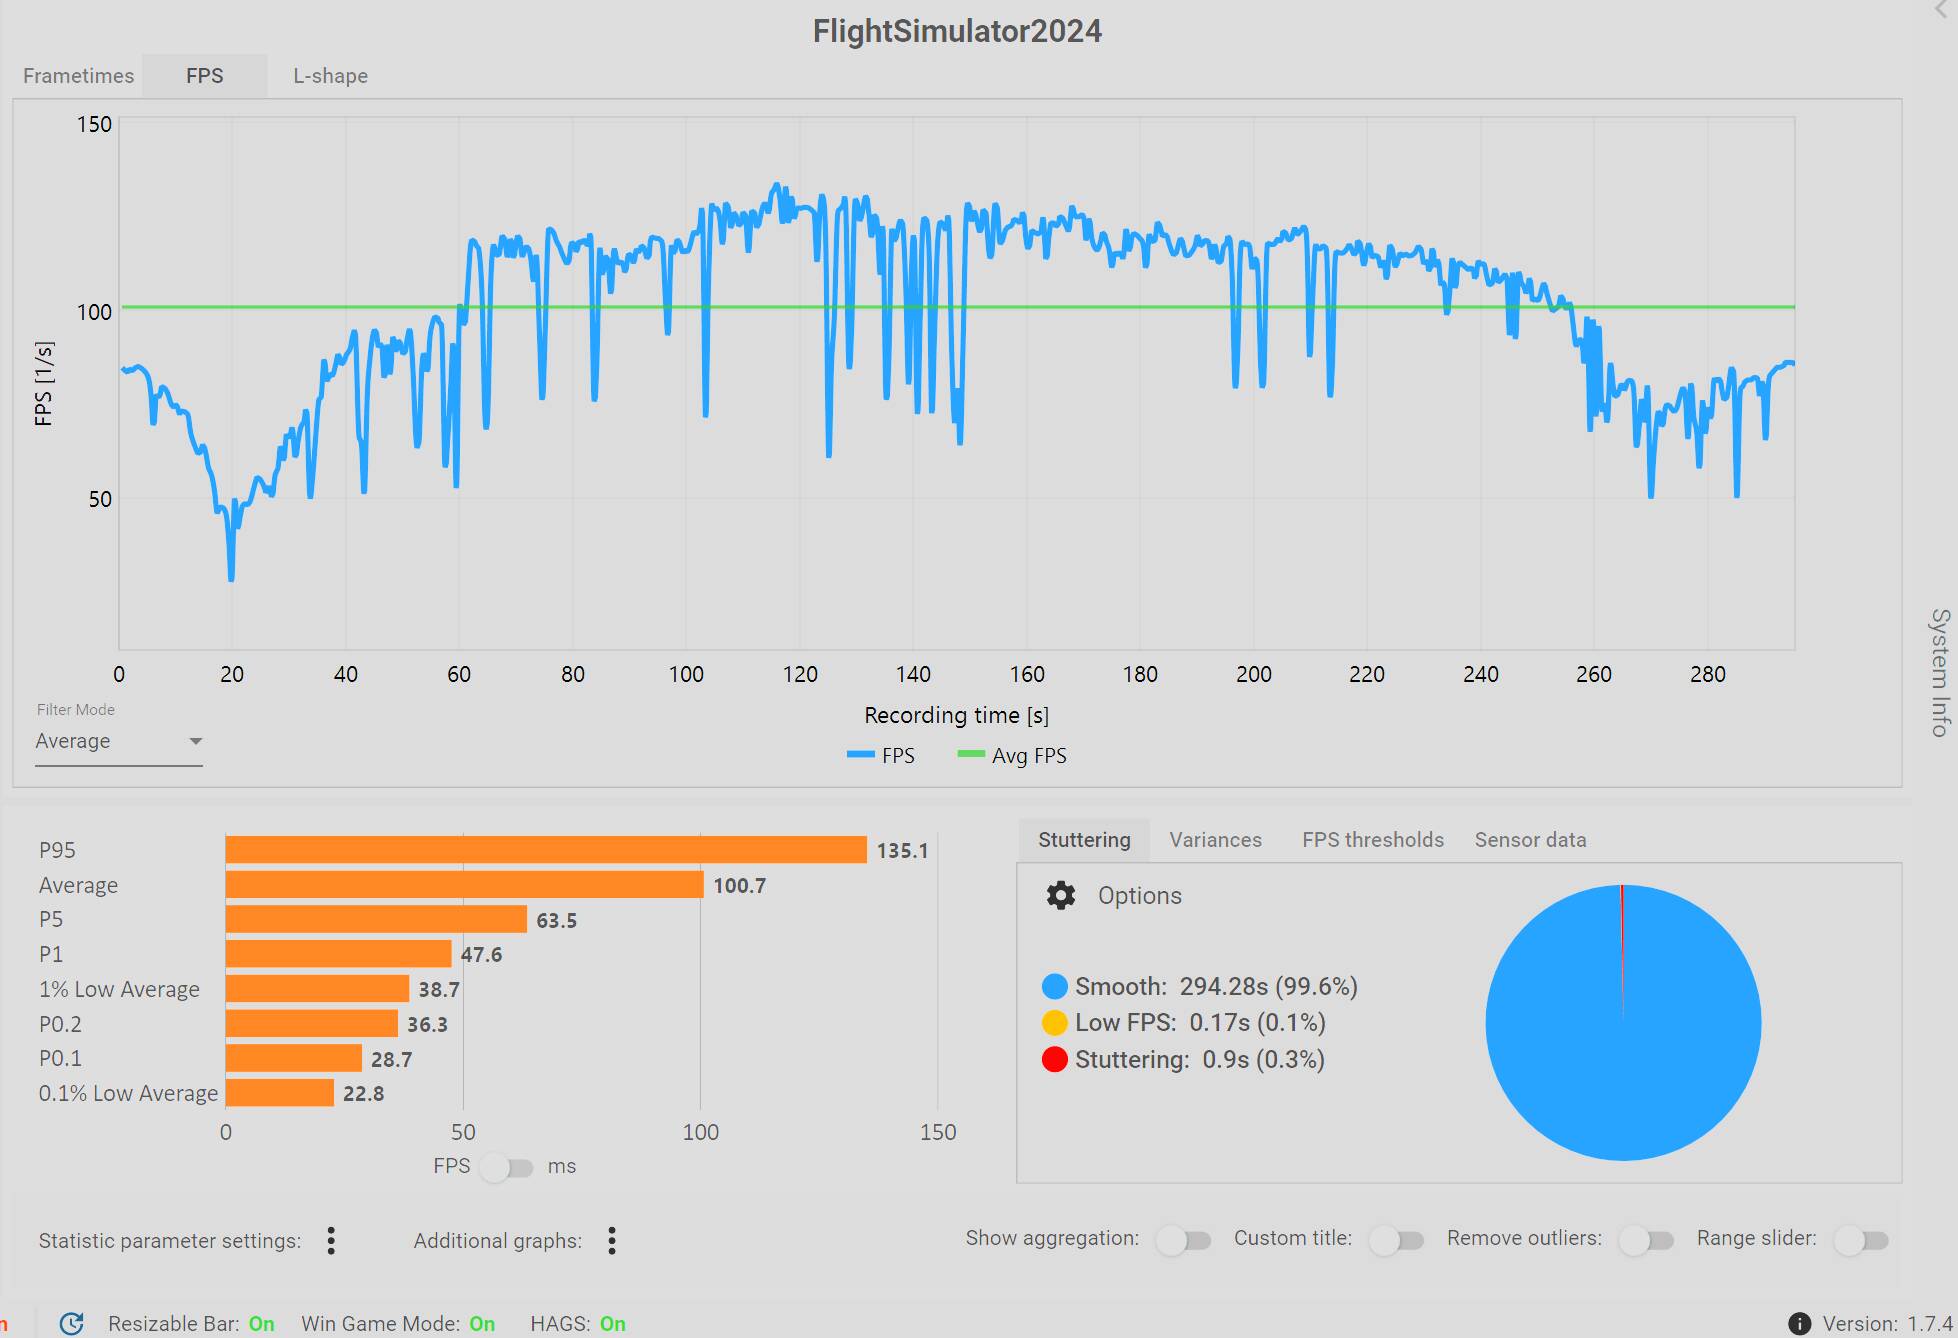Toggle the FPS to ms switch
1958x1338 pixels.
click(507, 1167)
